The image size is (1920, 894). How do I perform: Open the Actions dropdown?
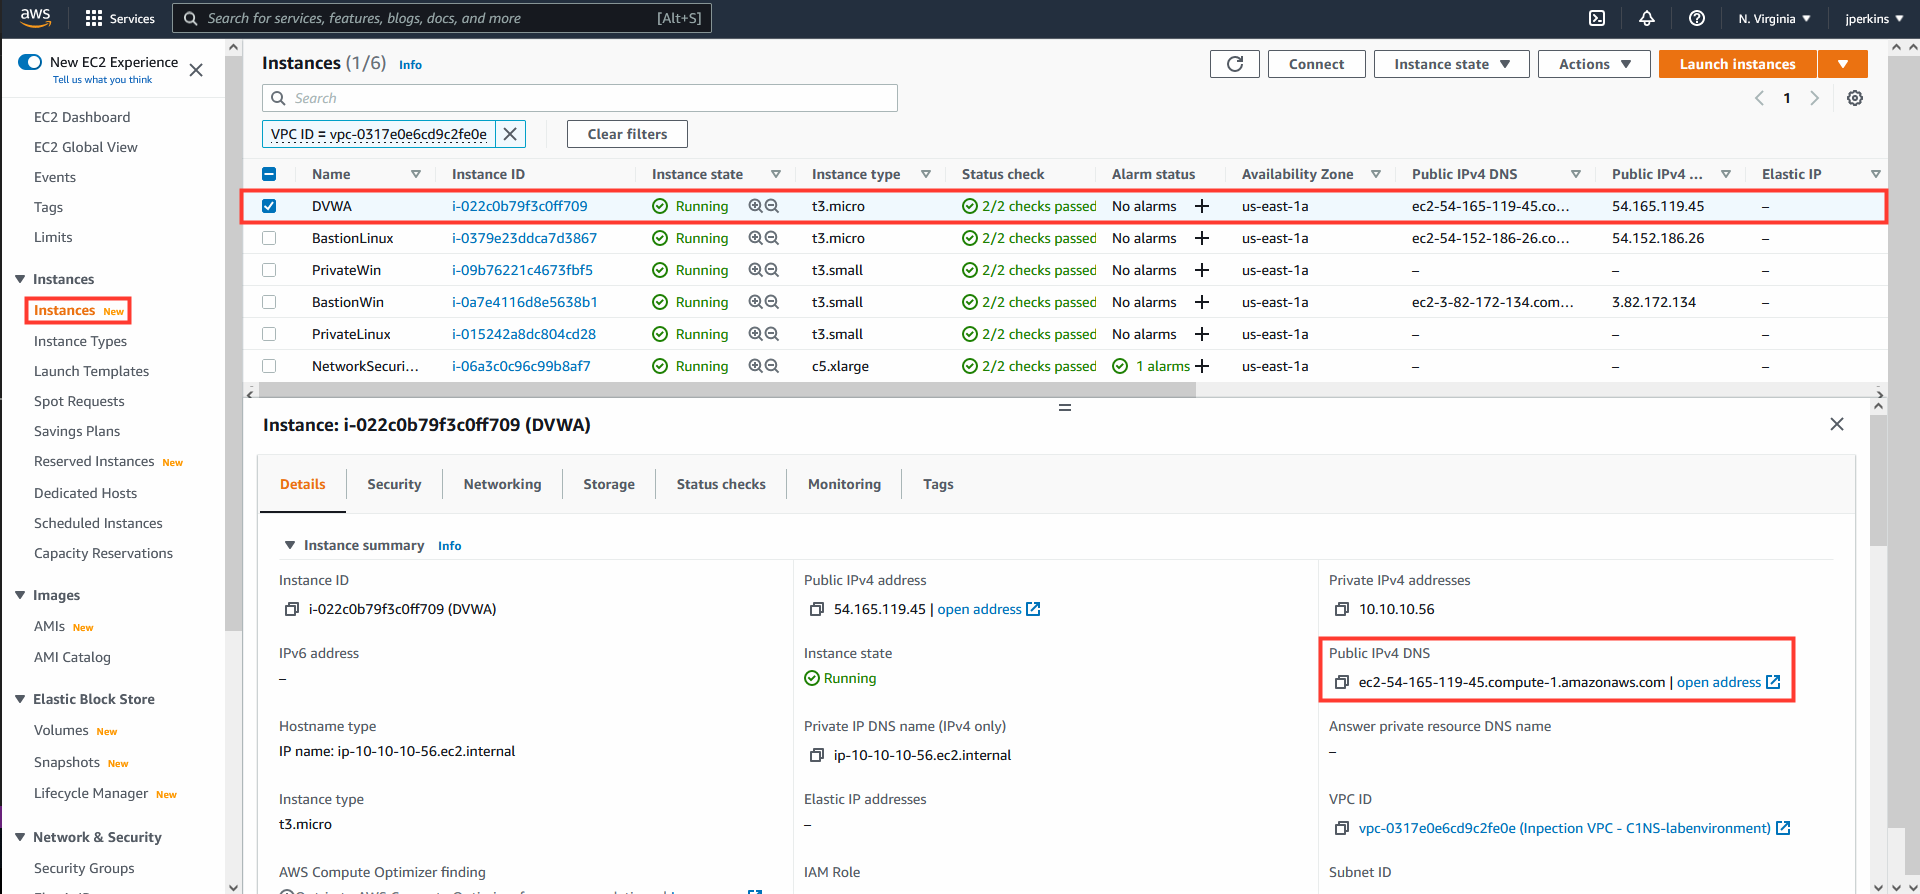pyautogui.click(x=1594, y=64)
